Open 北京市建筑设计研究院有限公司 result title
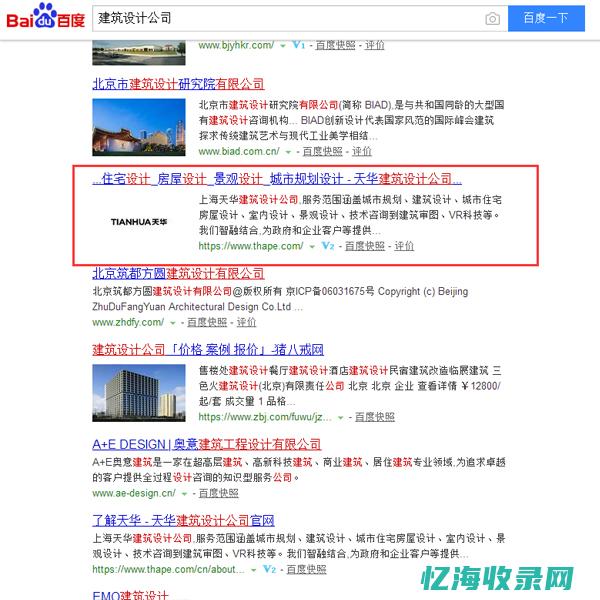Screen dimensions: 600x600 pos(178,84)
